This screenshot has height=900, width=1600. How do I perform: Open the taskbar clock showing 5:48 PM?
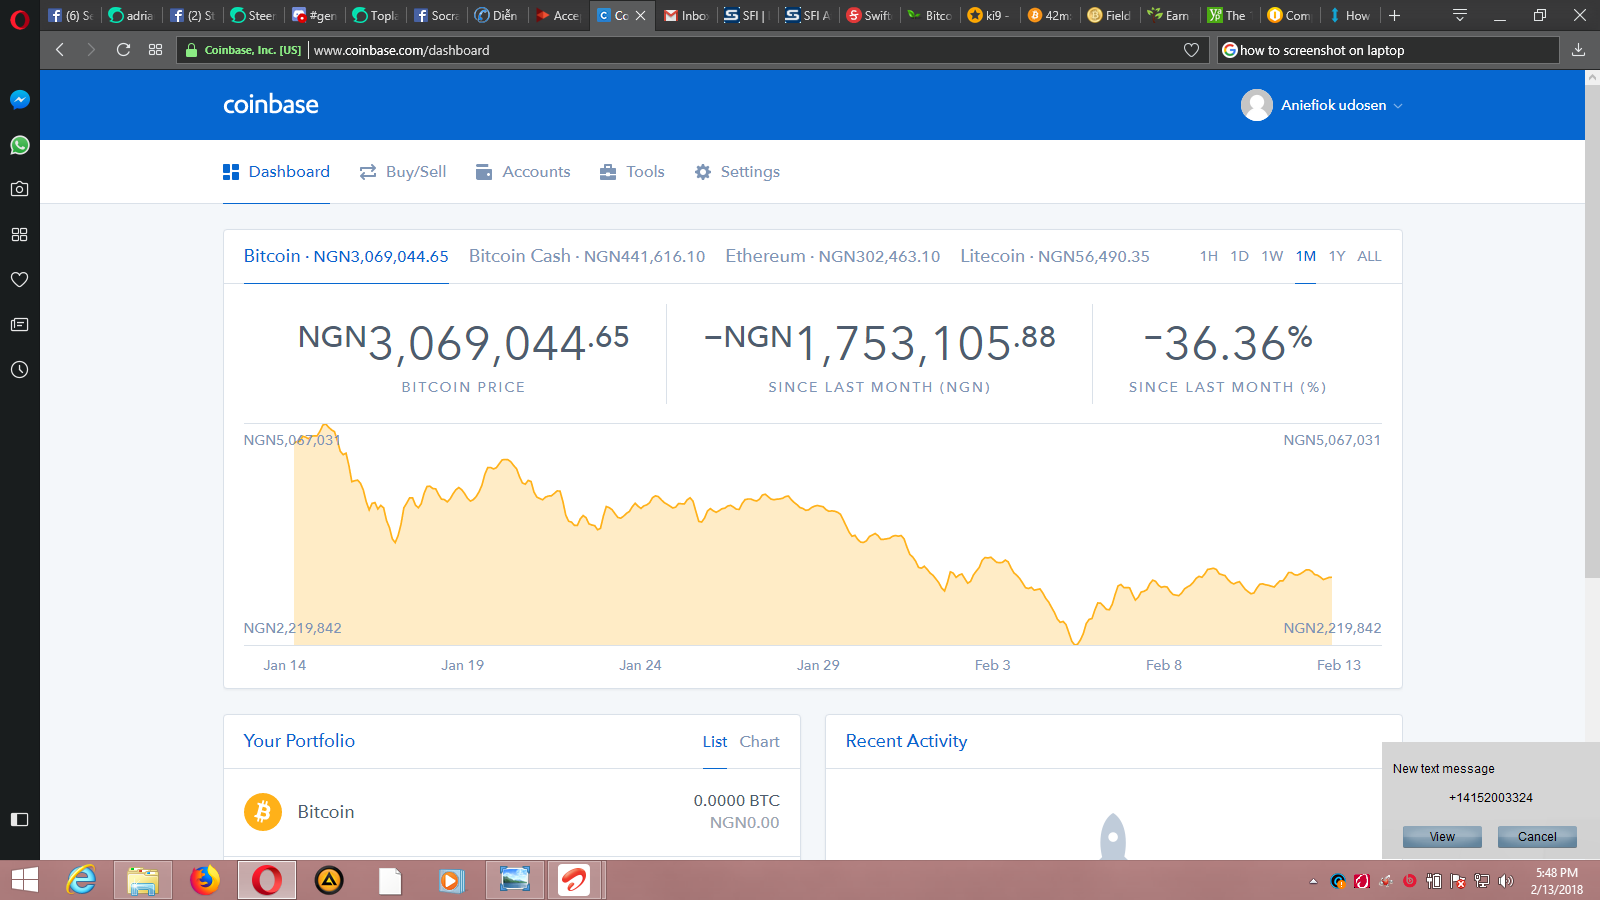pyautogui.click(x=1557, y=881)
